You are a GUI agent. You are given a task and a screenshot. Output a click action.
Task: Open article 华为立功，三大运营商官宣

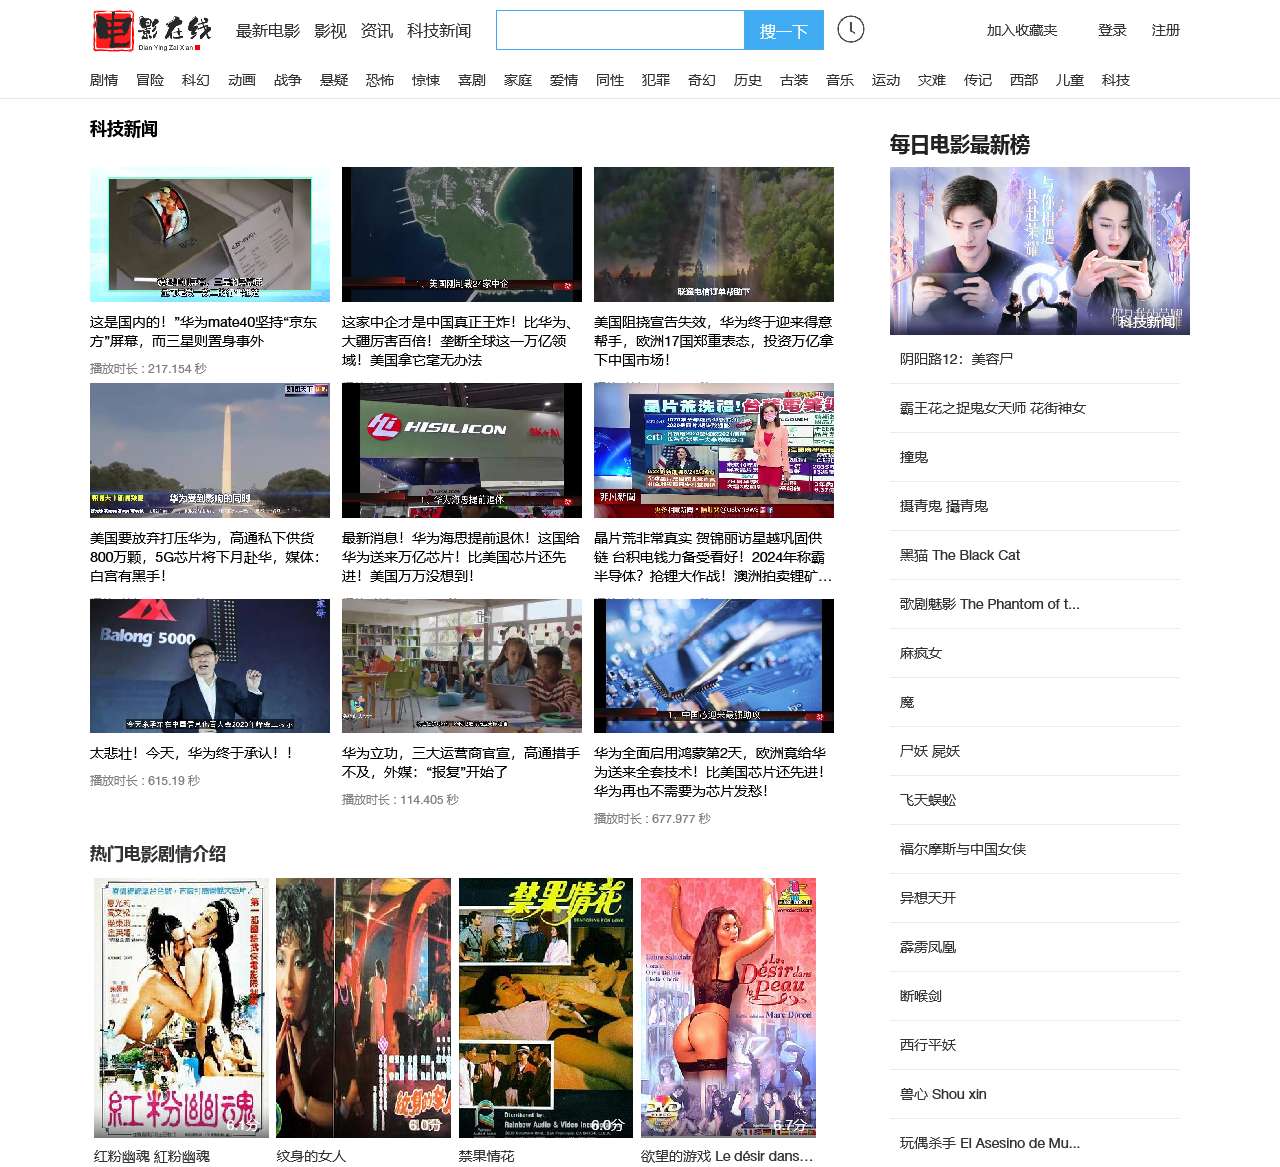pyautogui.click(x=461, y=762)
